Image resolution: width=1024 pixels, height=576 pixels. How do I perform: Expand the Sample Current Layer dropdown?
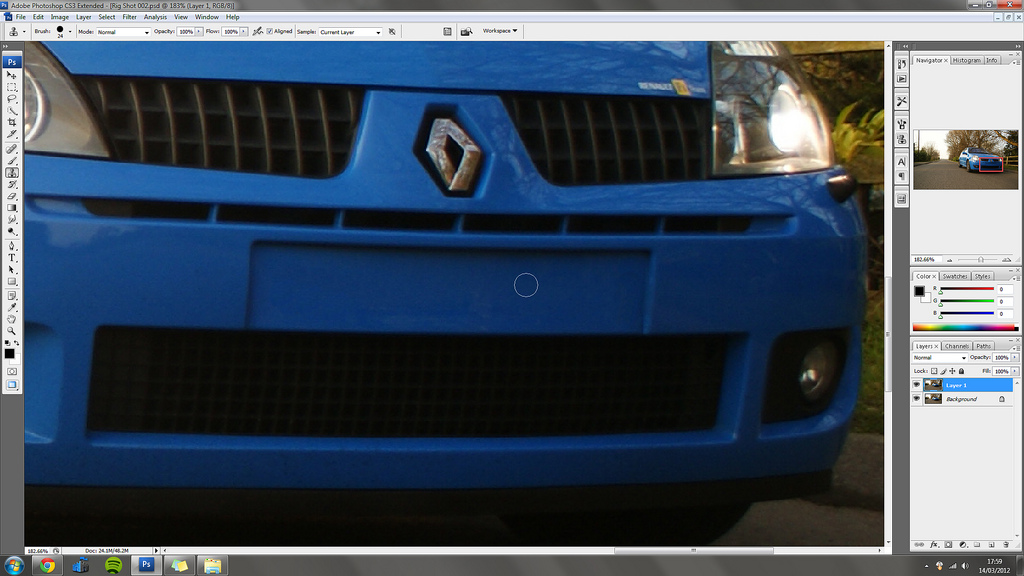[350, 32]
